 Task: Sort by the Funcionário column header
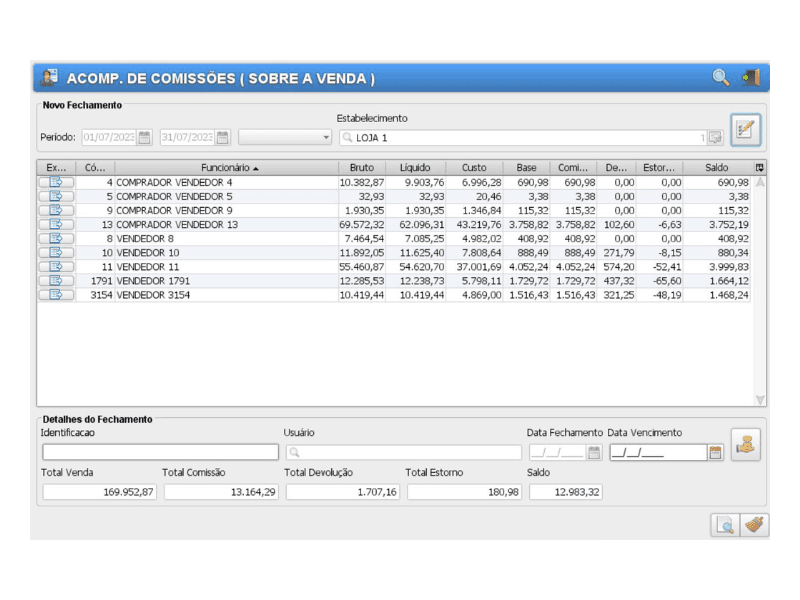(x=229, y=168)
